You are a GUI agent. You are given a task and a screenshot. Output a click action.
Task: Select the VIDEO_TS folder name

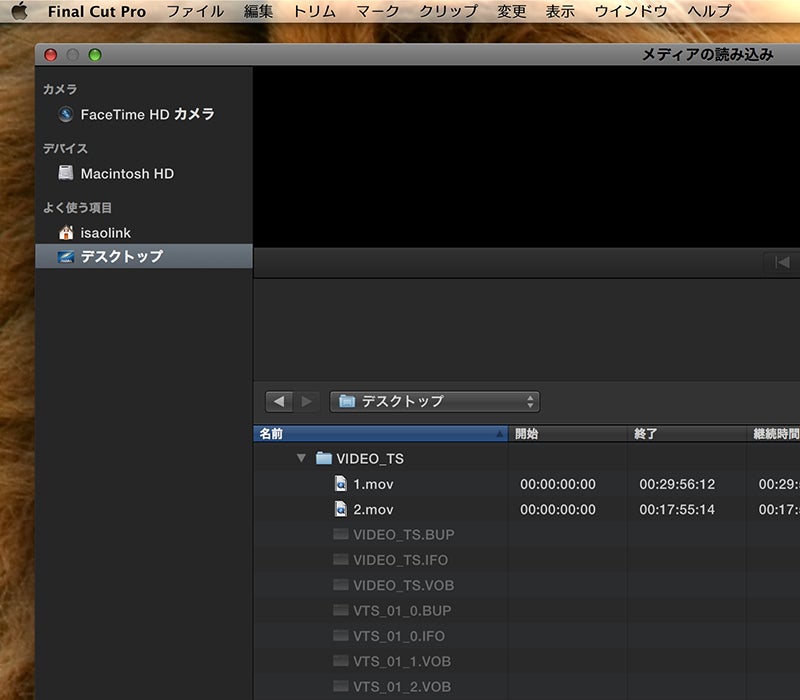[x=370, y=459]
